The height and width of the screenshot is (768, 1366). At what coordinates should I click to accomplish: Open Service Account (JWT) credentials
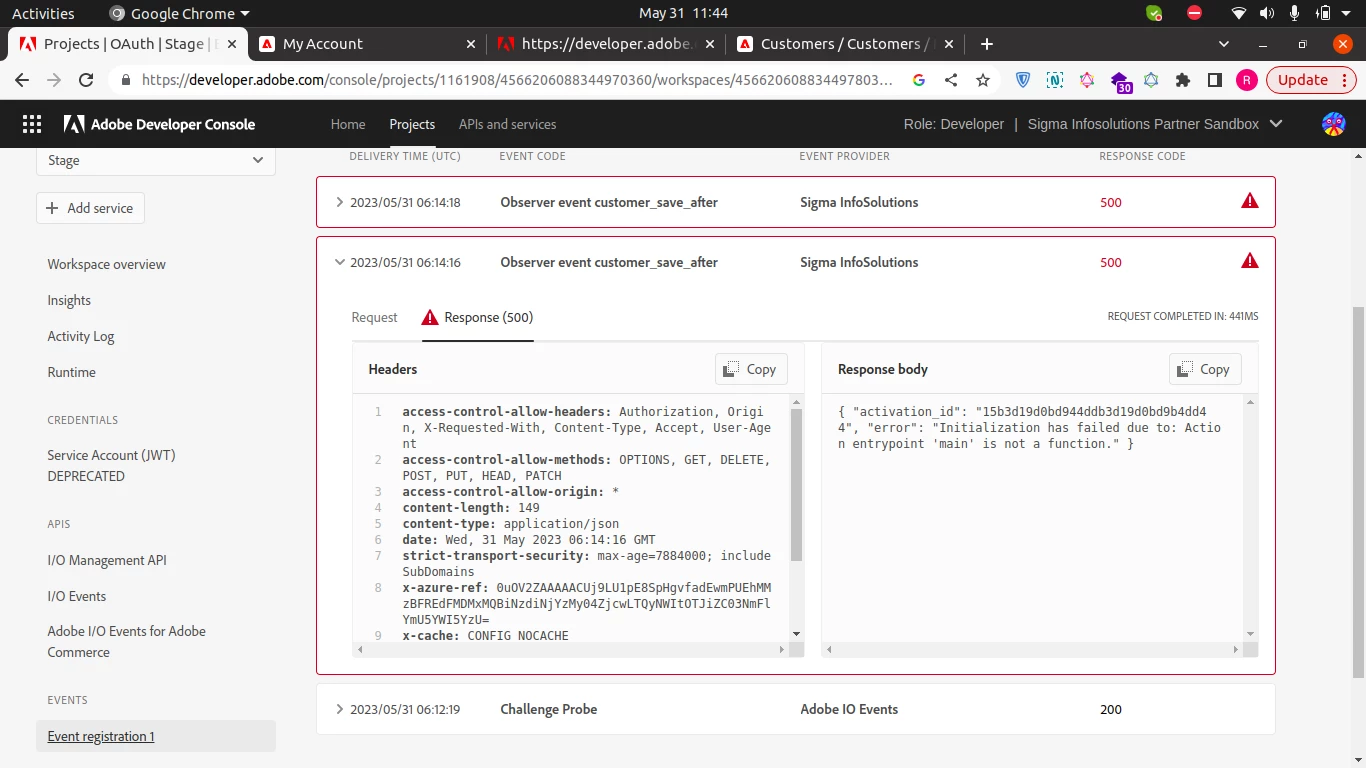click(111, 465)
